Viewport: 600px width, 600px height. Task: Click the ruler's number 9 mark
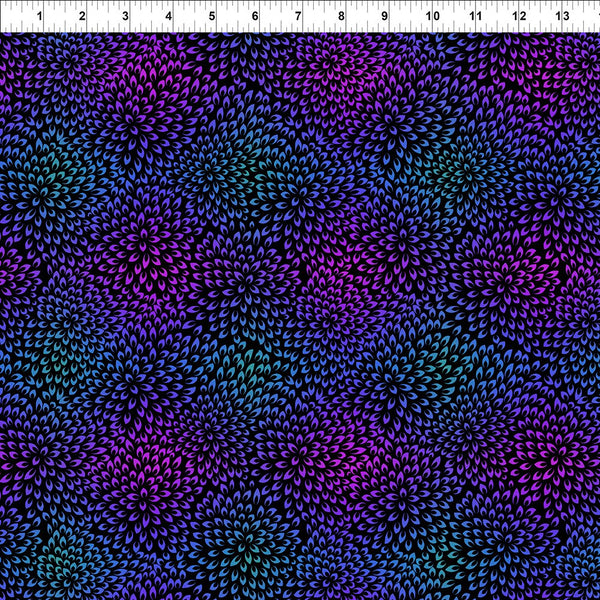click(x=385, y=17)
